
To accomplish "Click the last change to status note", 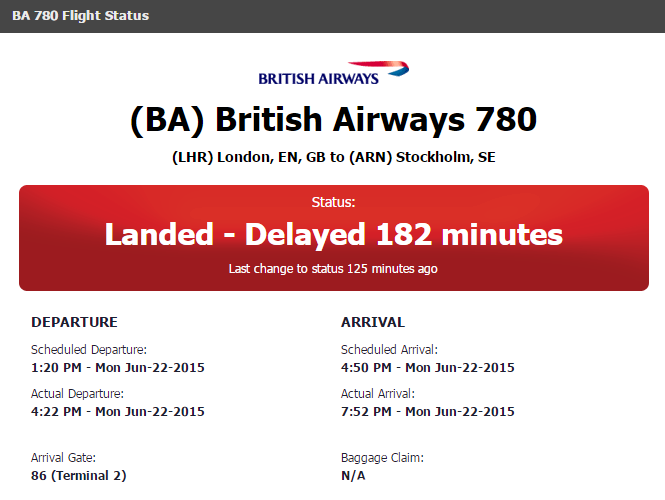I will click(333, 269).
